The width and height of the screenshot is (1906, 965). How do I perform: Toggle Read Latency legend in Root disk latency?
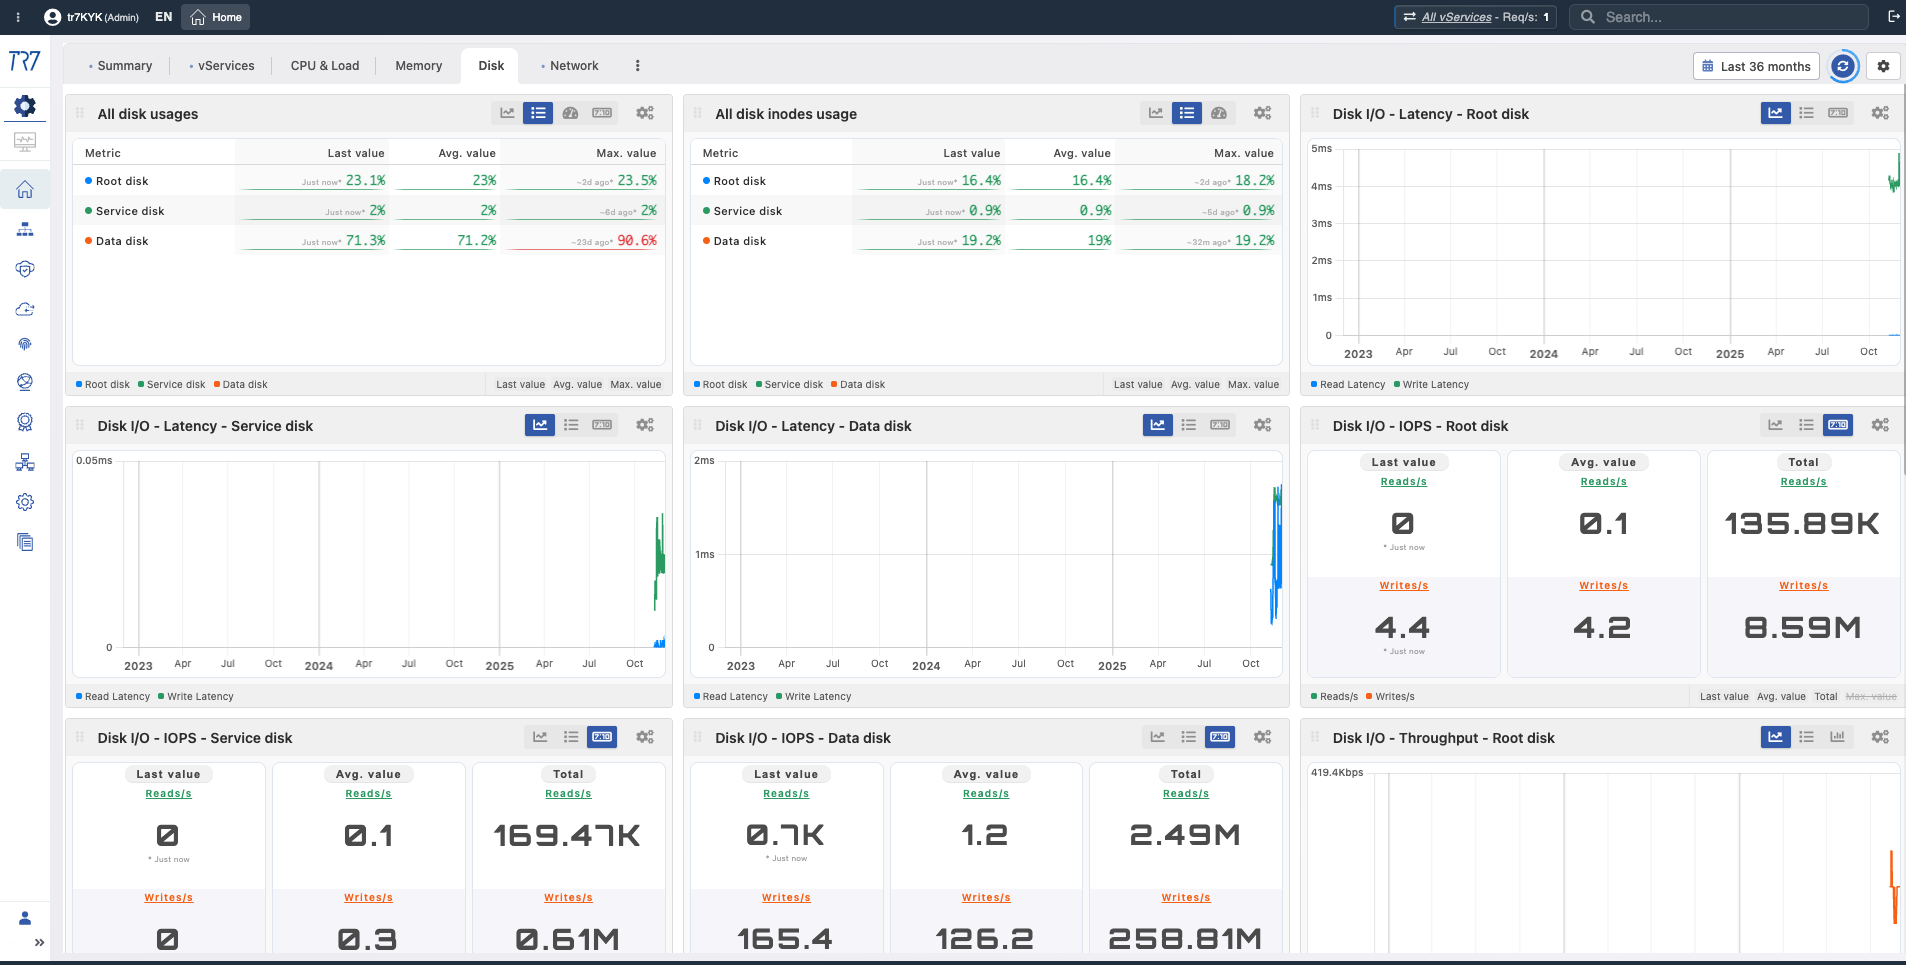(1348, 385)
